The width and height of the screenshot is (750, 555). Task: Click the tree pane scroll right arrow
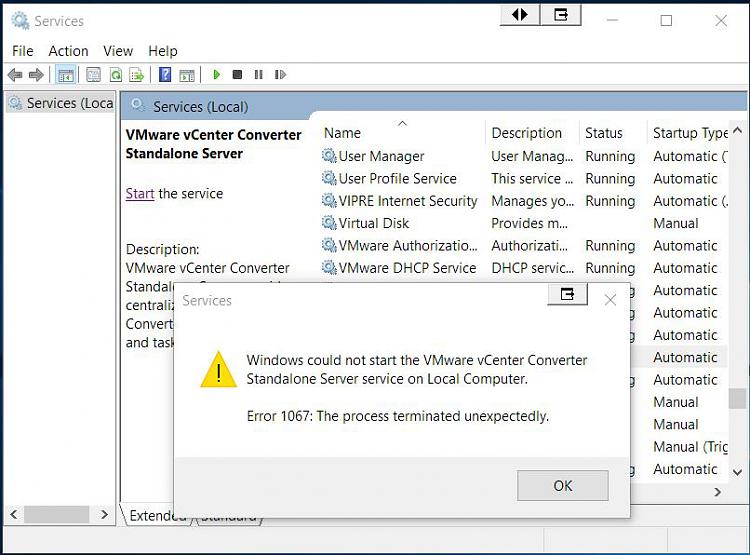(x=104, y=515)
